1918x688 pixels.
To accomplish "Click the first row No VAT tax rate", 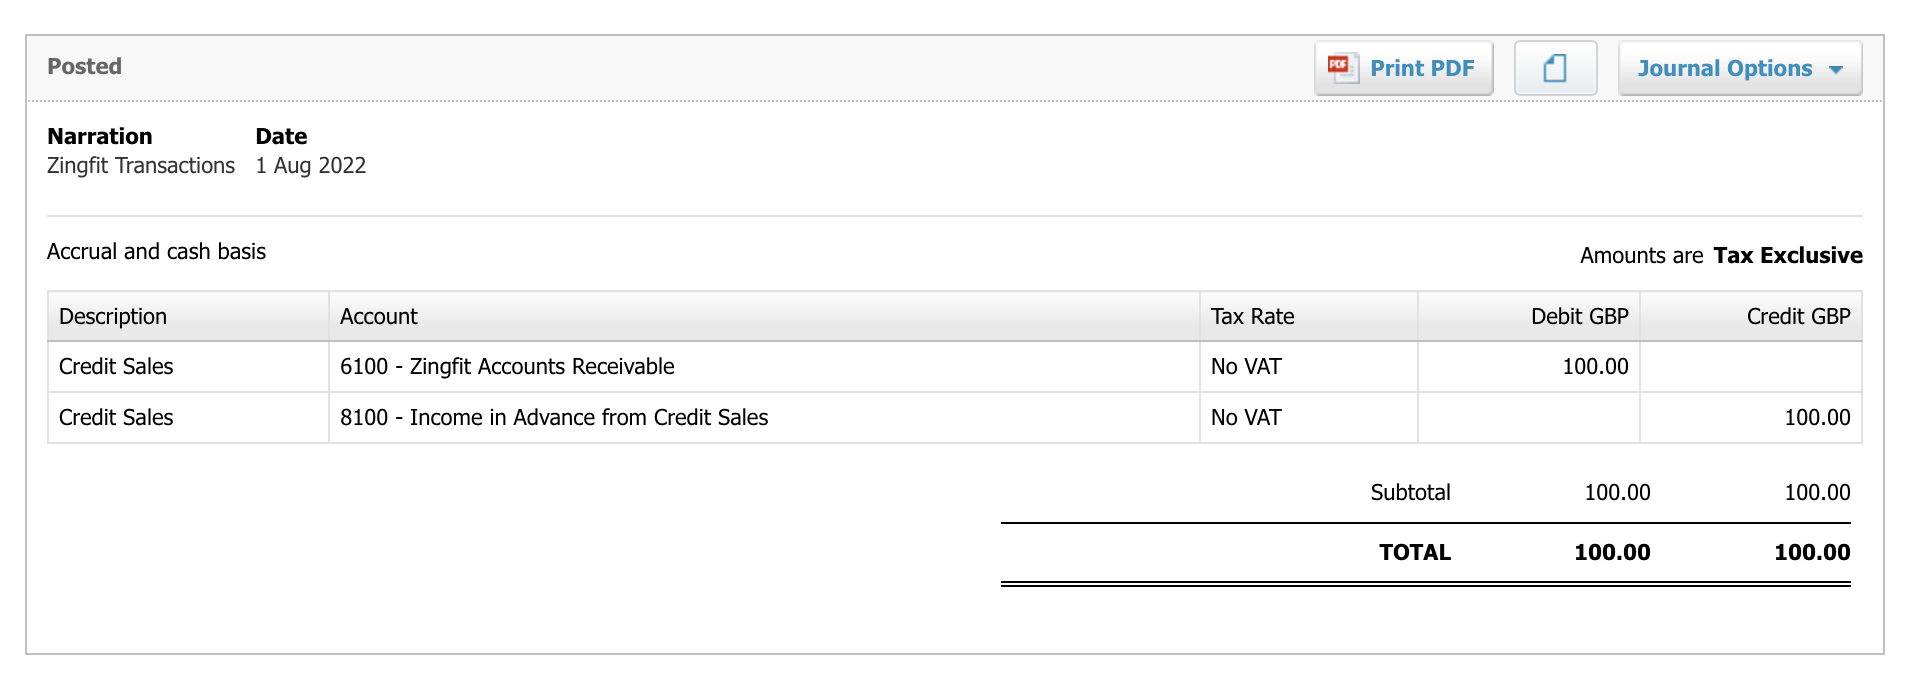I will [x=1246, y=366].
